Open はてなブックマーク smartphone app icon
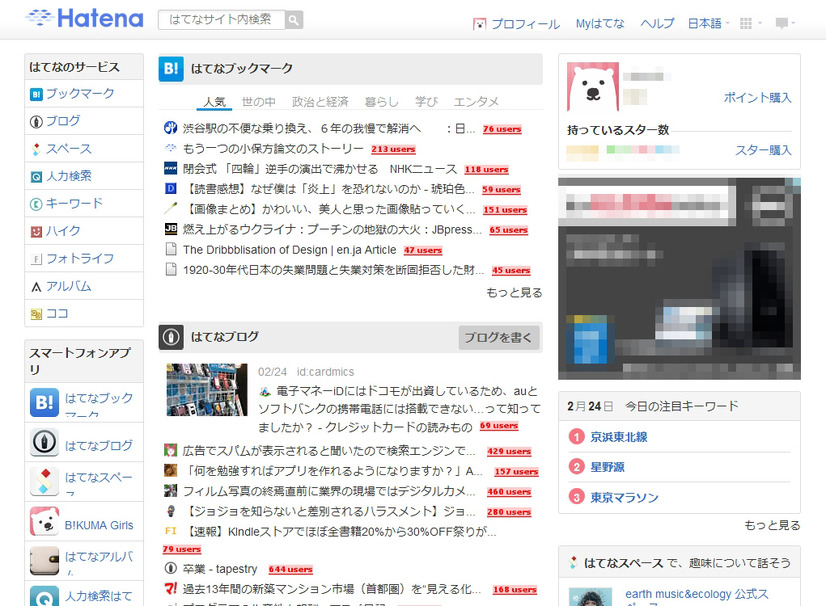 (44, 403)
